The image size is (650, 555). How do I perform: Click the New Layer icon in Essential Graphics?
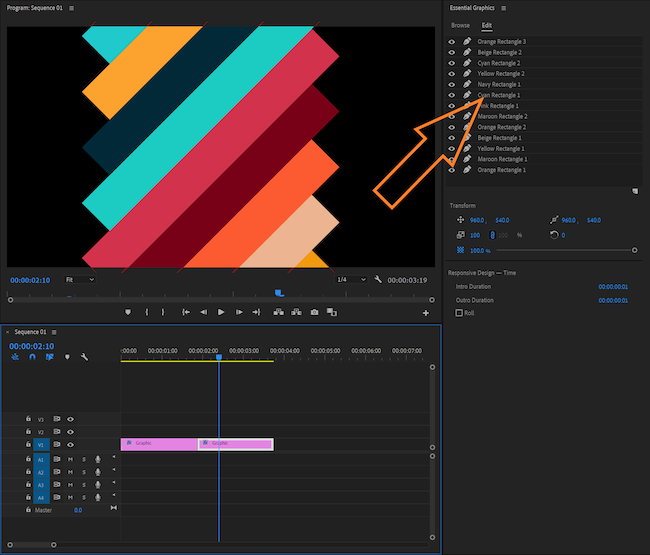(634, 190)
